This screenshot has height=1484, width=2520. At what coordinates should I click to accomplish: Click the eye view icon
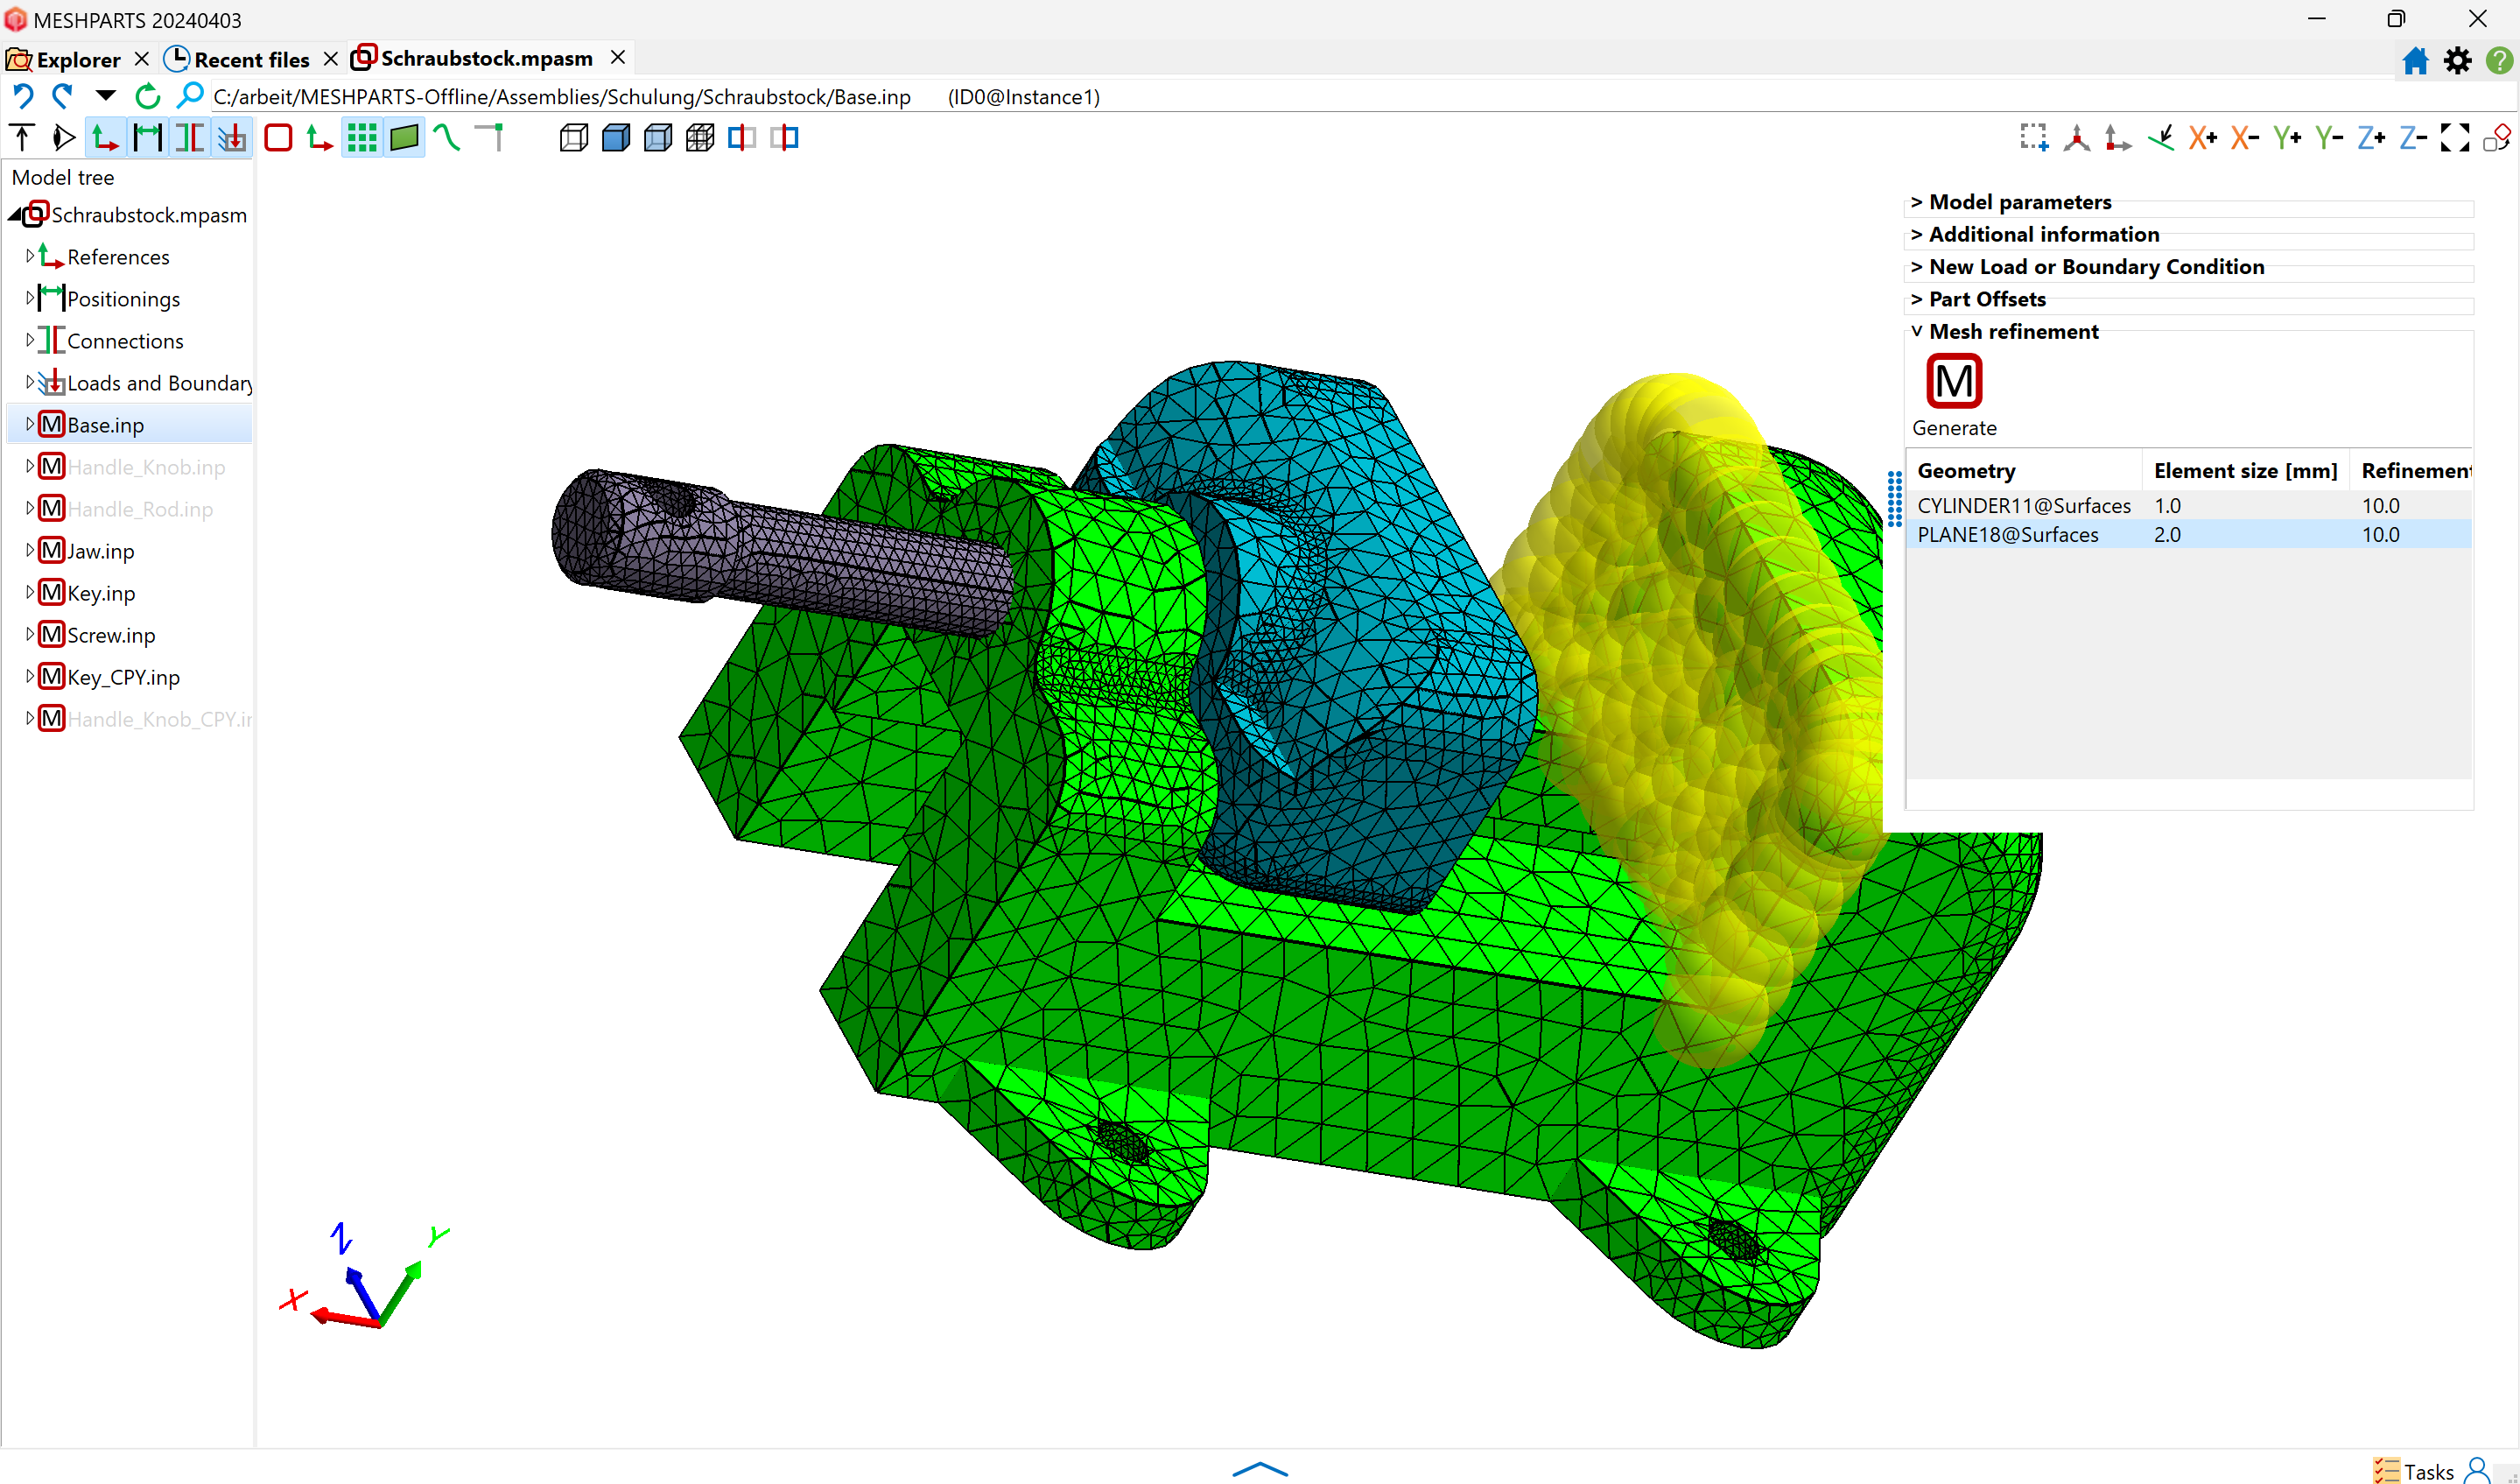pos(64,137)
